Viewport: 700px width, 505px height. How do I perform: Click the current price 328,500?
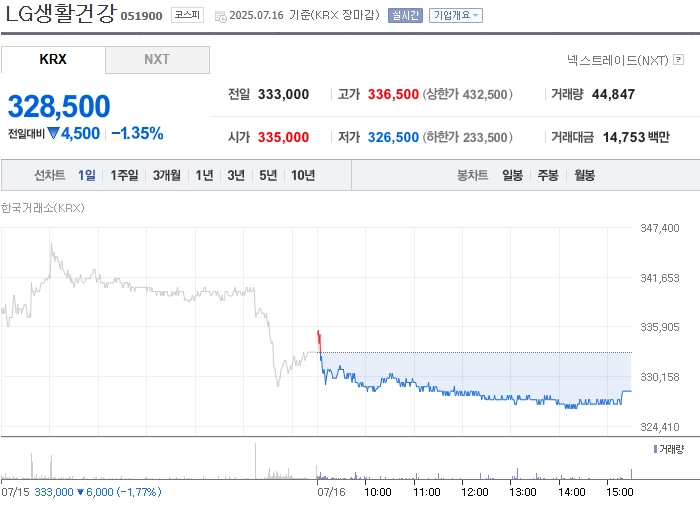(59, 106)
